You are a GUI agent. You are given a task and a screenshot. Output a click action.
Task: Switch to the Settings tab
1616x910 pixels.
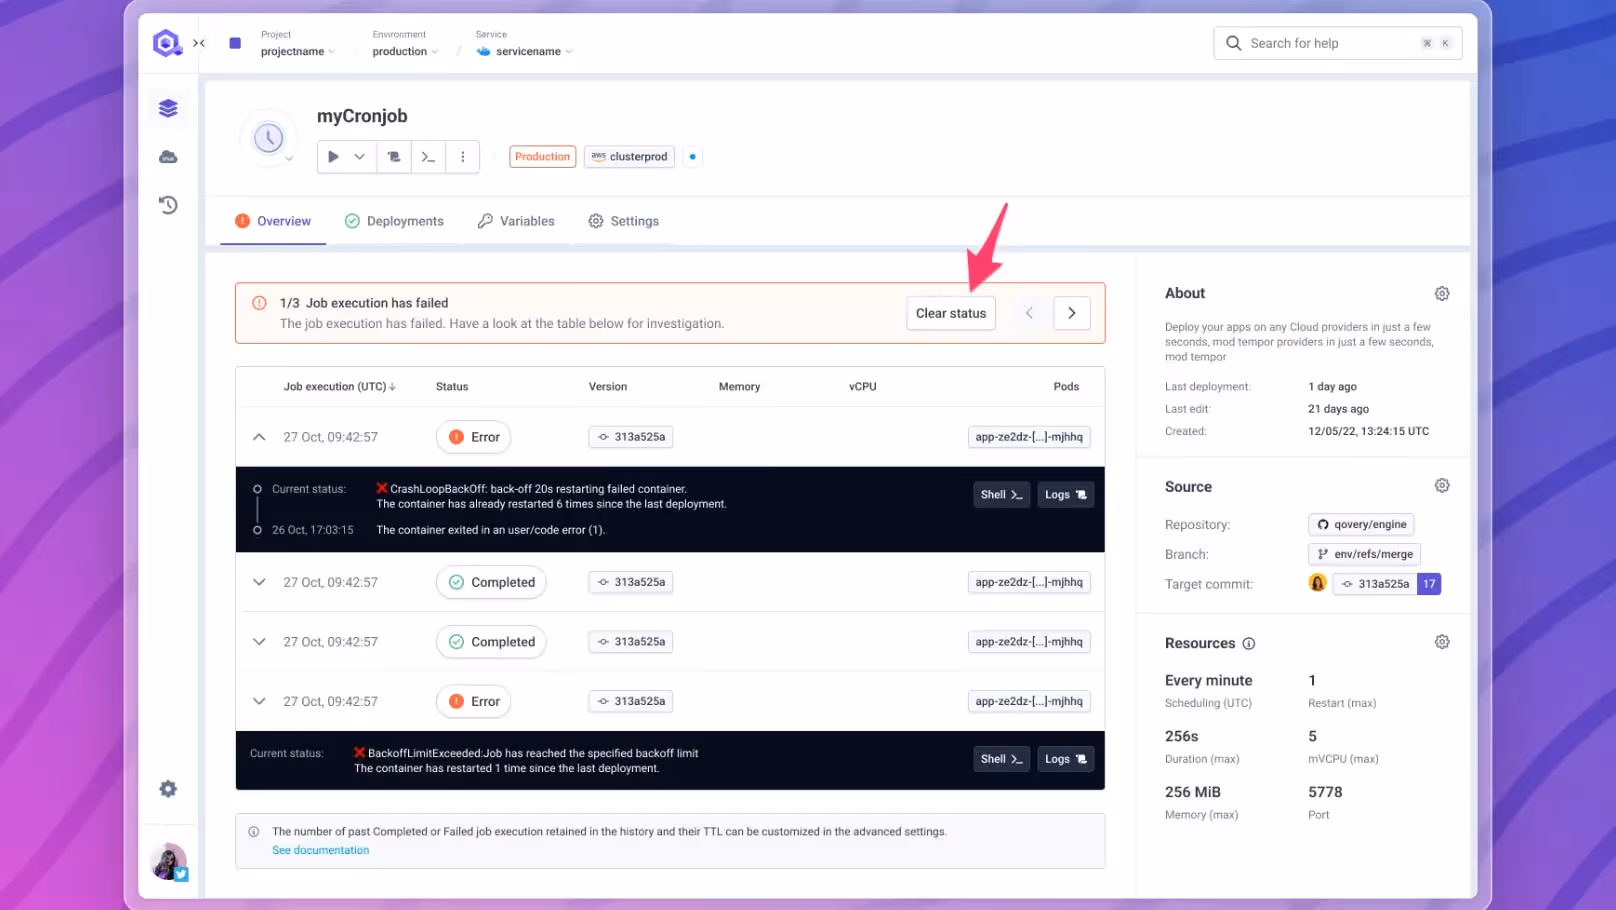point(624,221)
